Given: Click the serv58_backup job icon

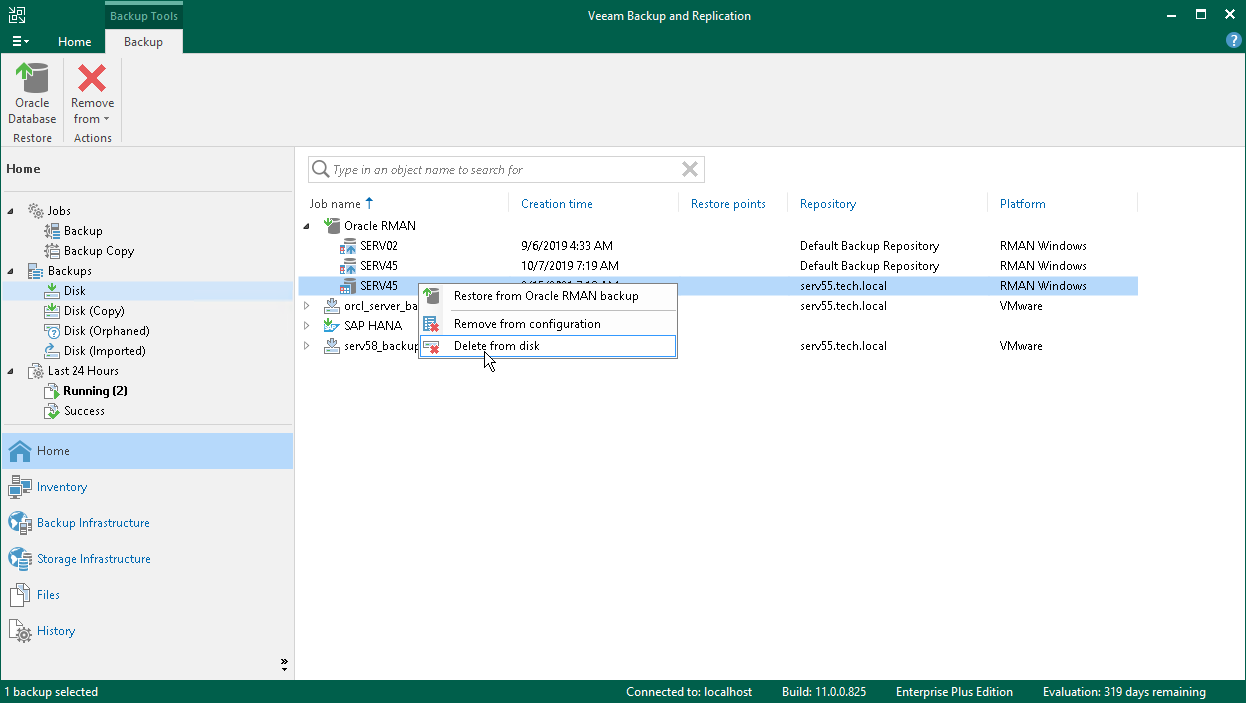Looking at the screenshot, I should (332, 346).
